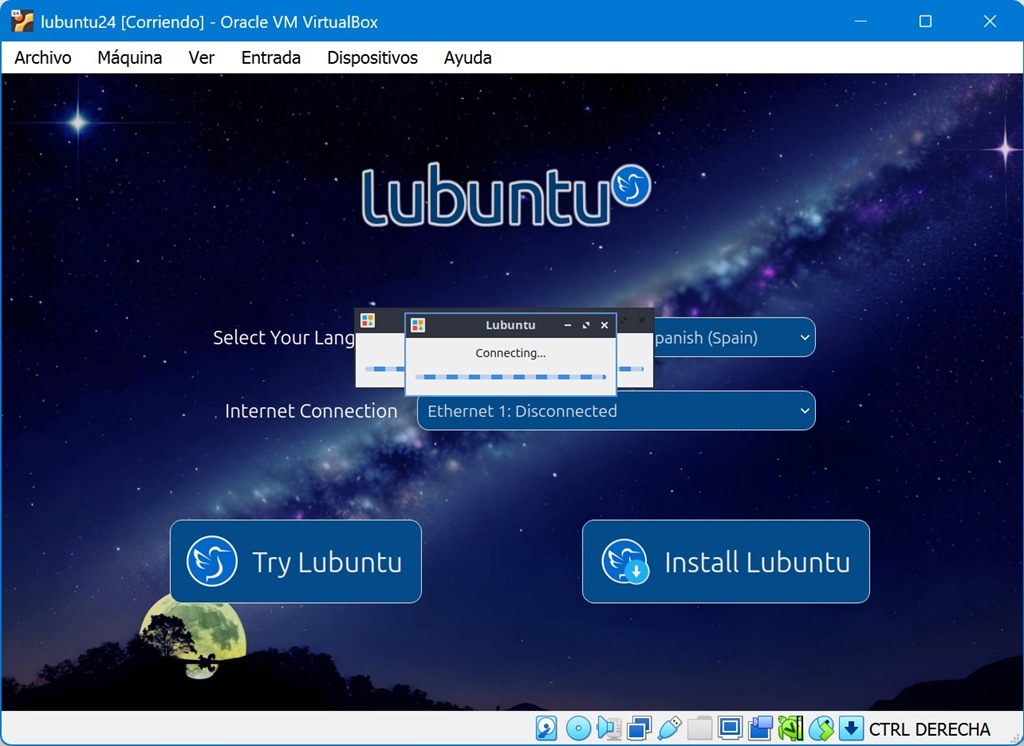1024x746 pixels.
Task: Click the virtual display status icon
Action: pyautogui.click(x=730, y=728)
